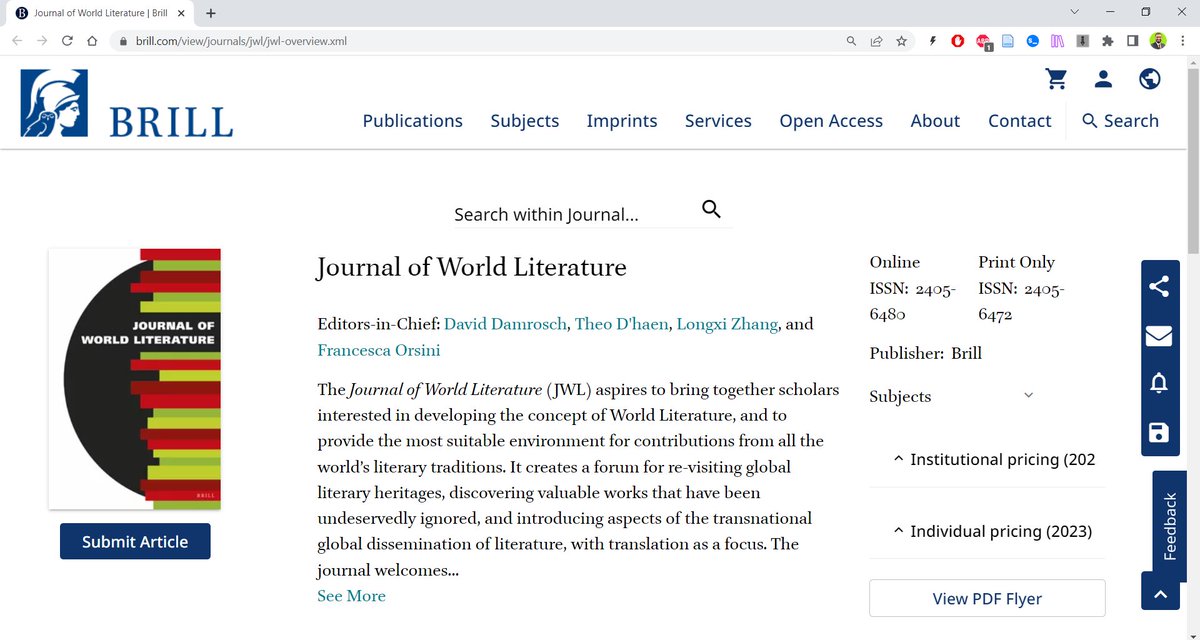Click the journal search magnifier icon
1200x640 pixels.
click(x=711, y=209)
